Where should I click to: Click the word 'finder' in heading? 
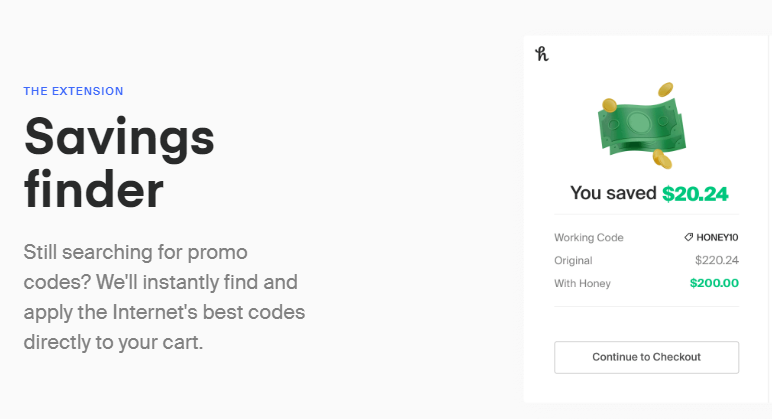click(94, 190)
